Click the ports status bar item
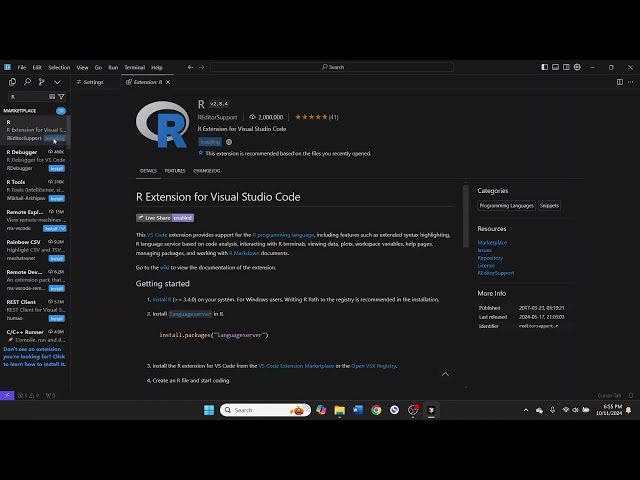The image size is (640, 480). [x=50, y=395]
